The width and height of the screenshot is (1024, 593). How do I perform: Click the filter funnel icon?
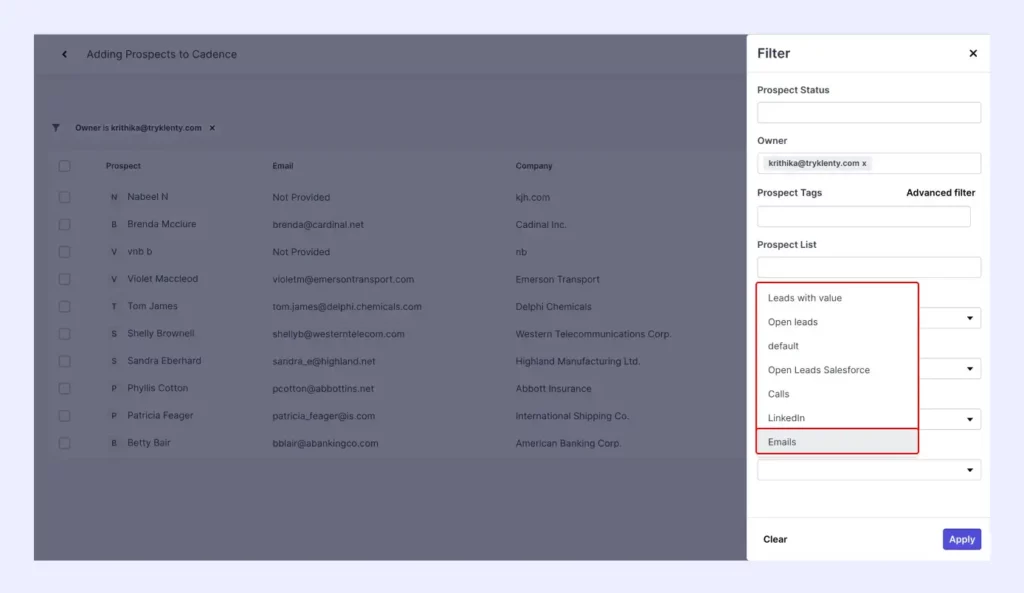click(x=56, y=128)
